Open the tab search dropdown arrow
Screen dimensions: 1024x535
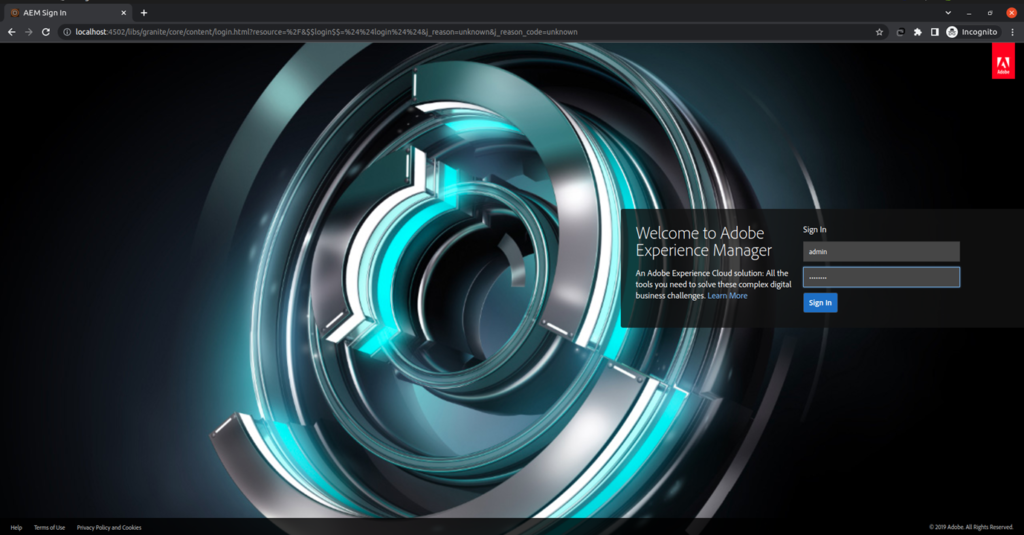pyautogui.click(x=948, y=12)
